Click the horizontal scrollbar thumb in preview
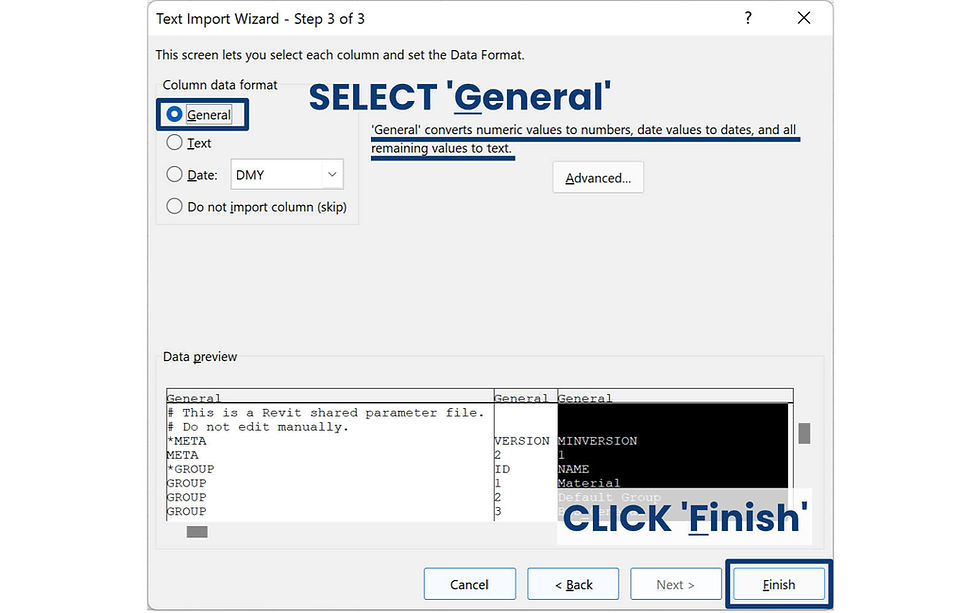The width and height of the screenshot is (980, 613). point(197,532)
